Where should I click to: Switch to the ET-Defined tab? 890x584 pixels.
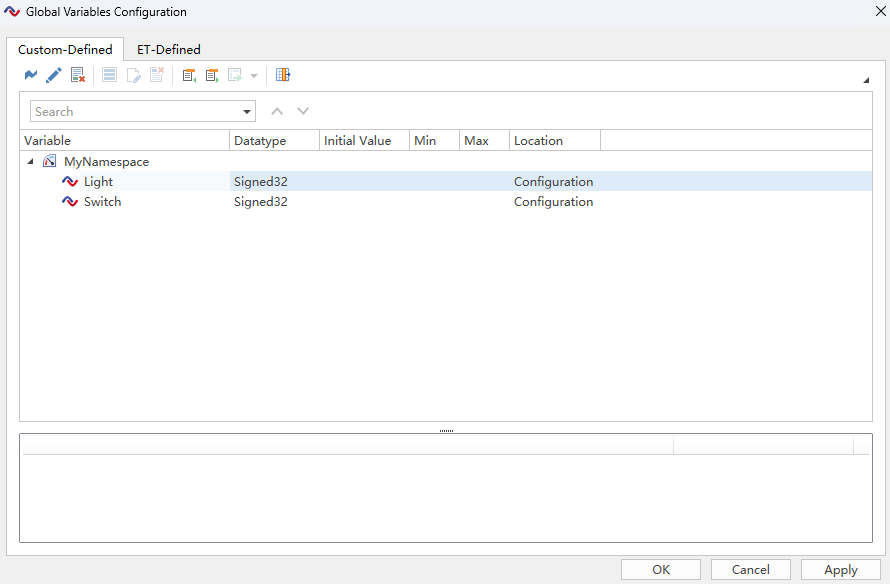tap(168, 49)
